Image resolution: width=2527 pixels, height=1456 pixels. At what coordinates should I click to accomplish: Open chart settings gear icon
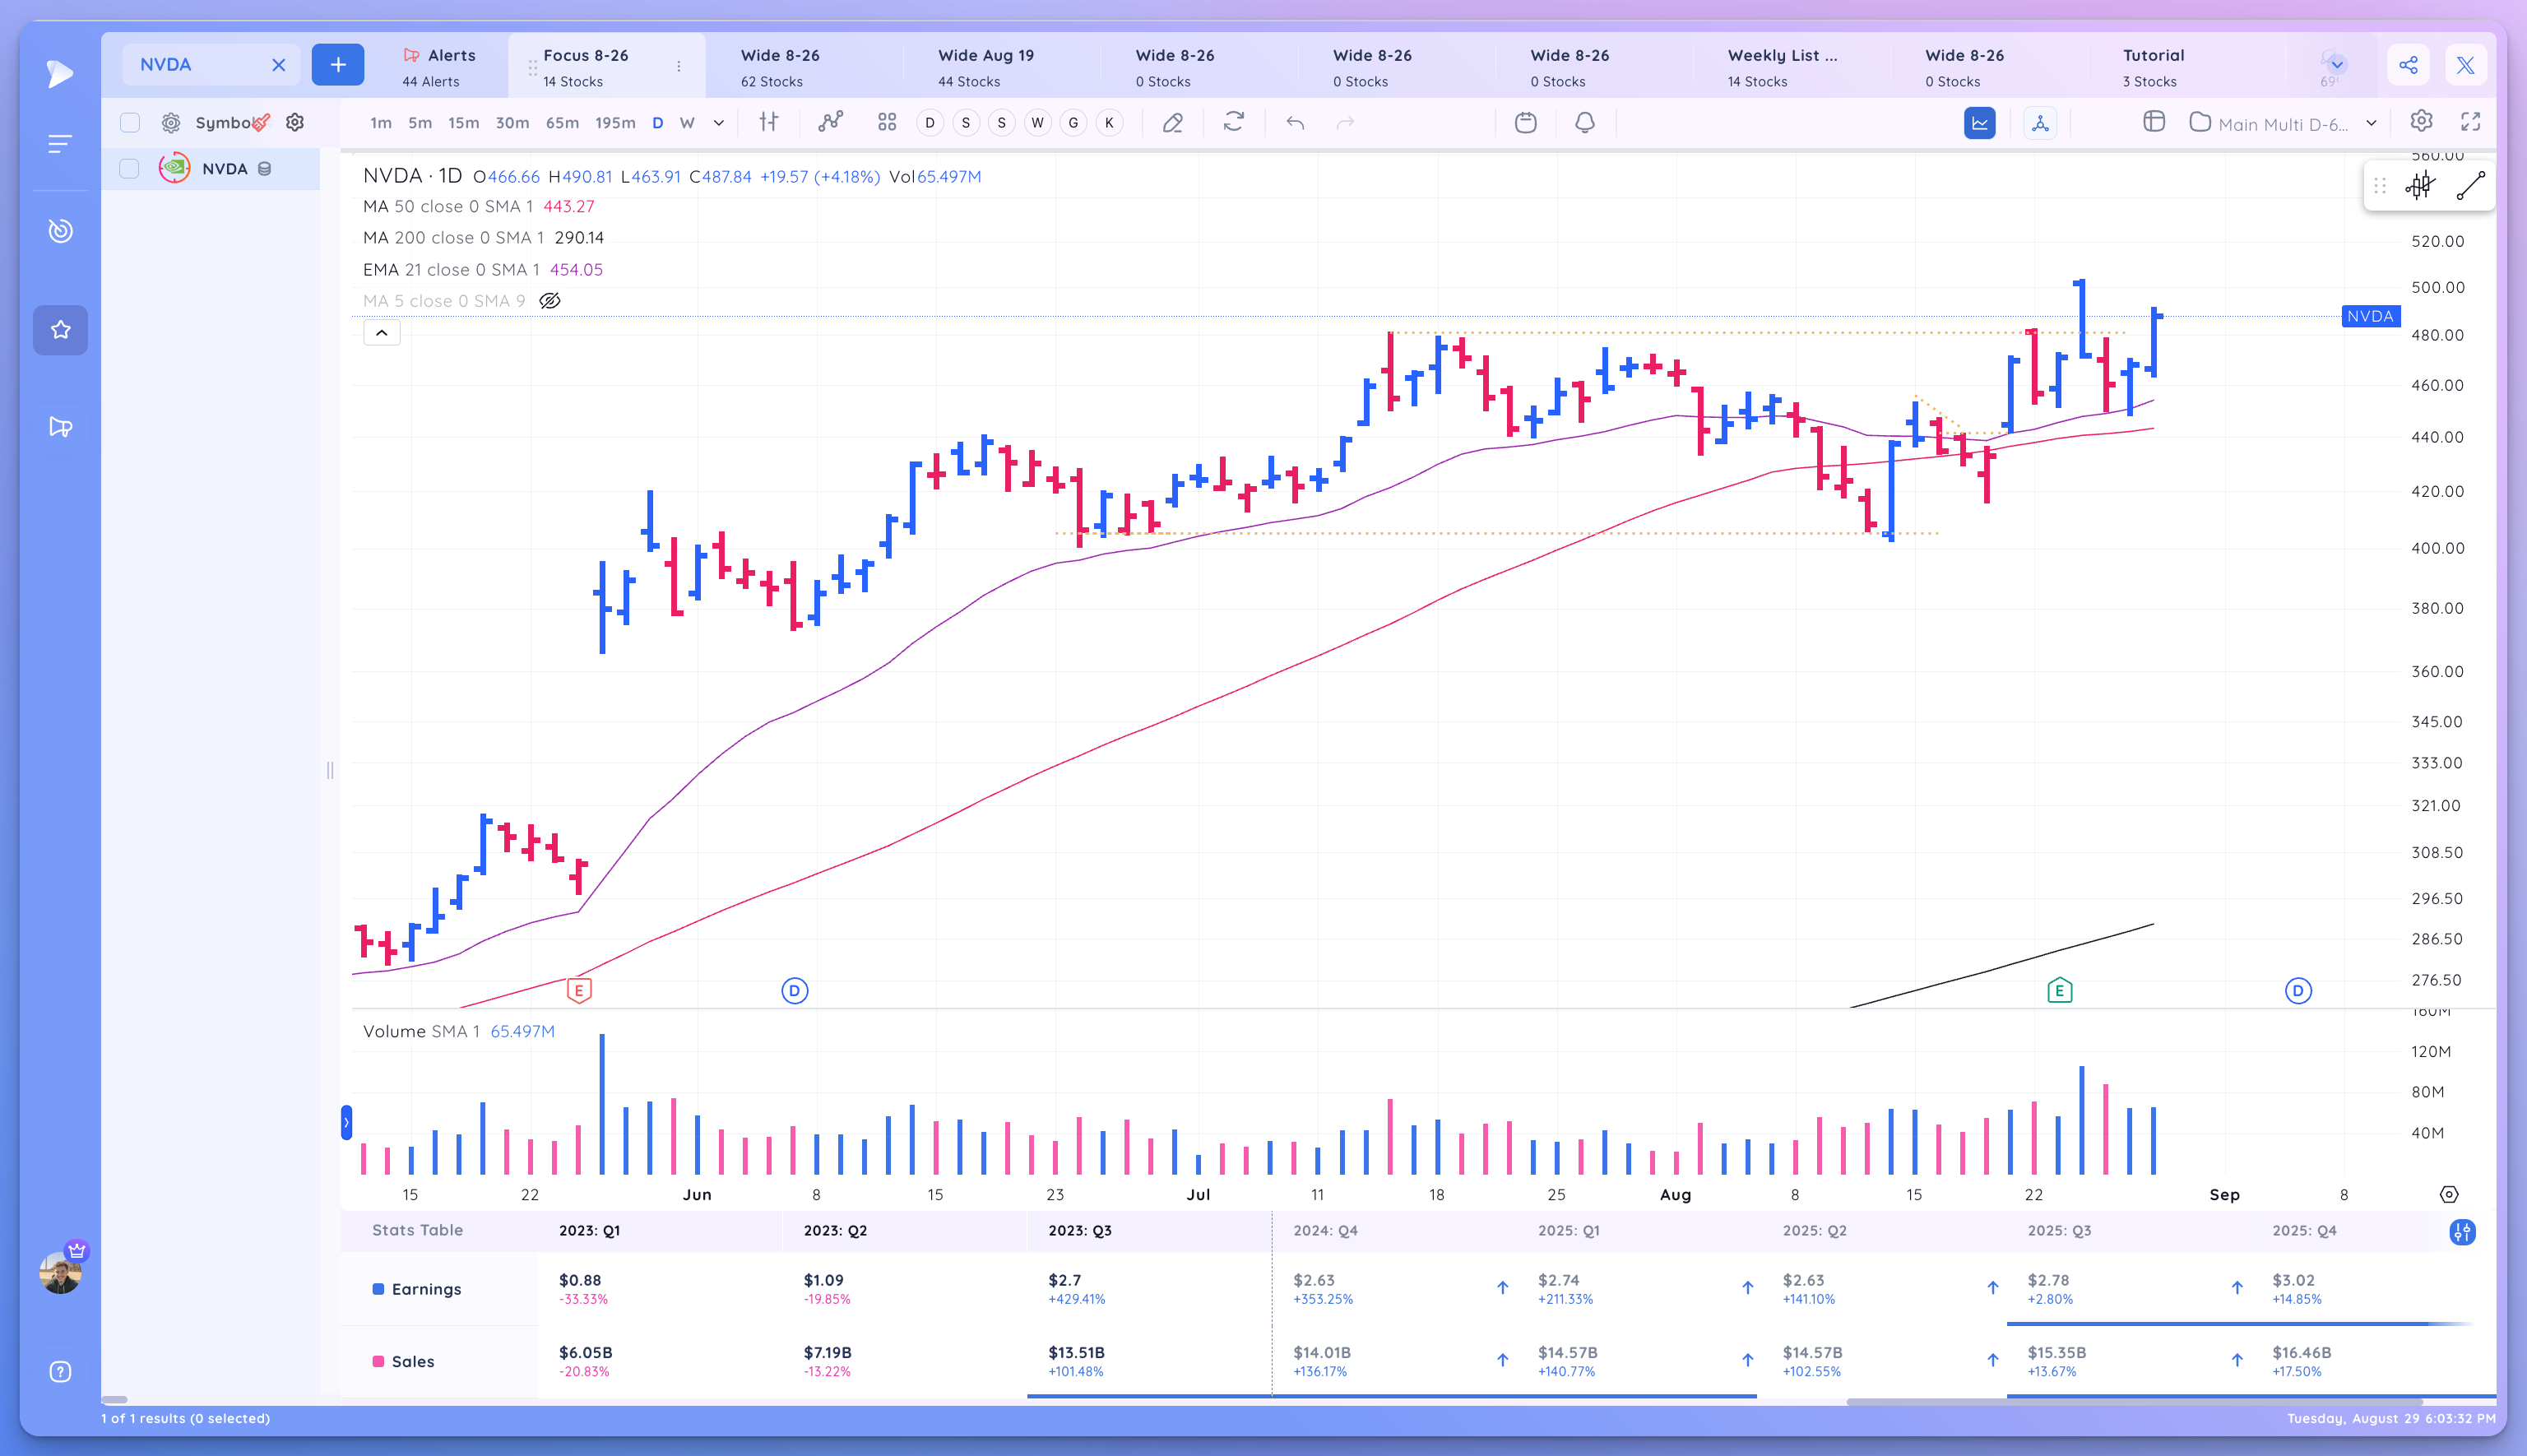coord(2421,121)
